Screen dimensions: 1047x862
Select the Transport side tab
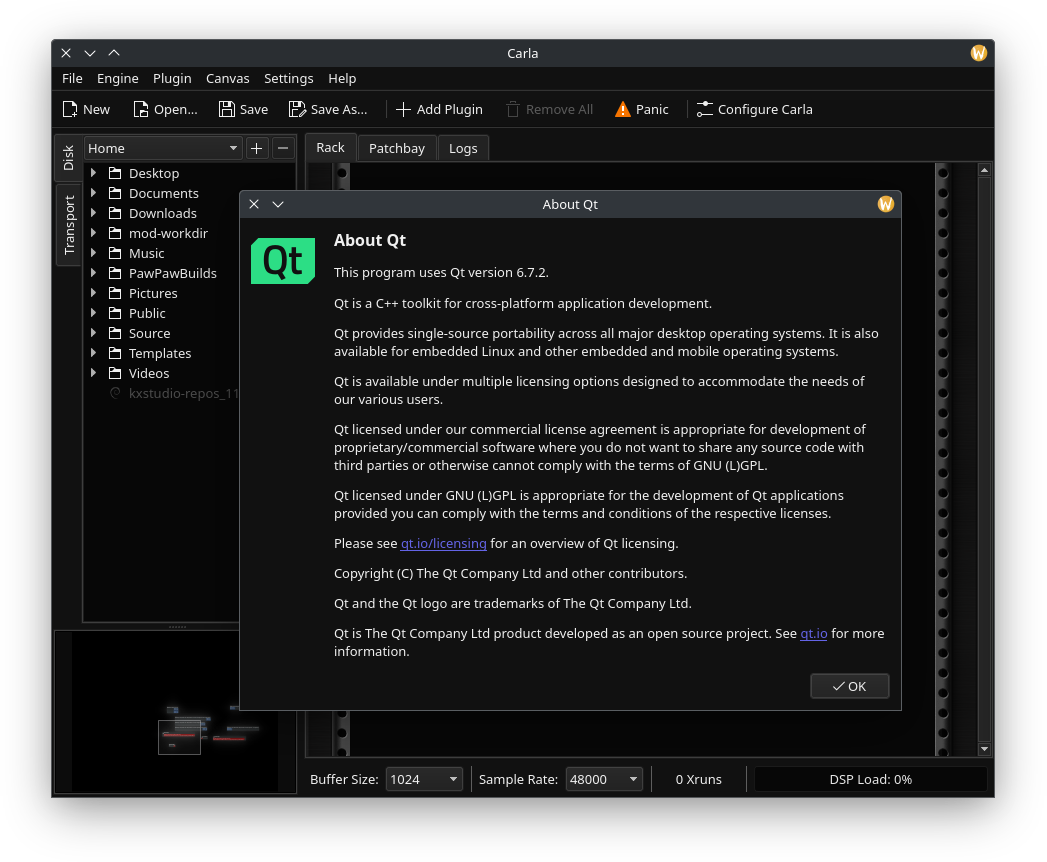point(69,224)
